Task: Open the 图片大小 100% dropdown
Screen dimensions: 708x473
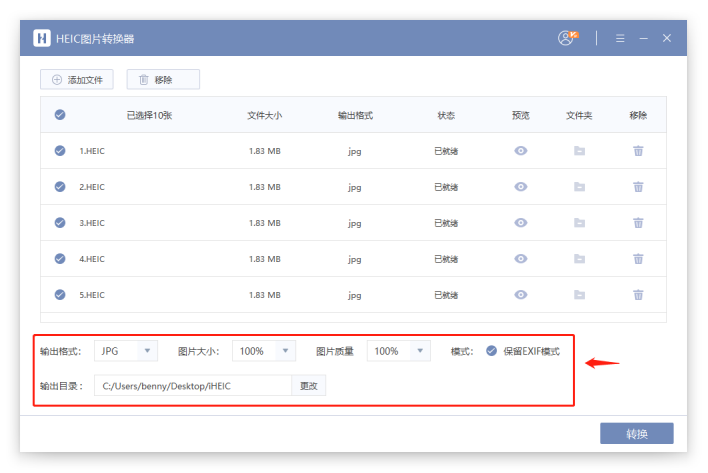Action: [264, 351]
